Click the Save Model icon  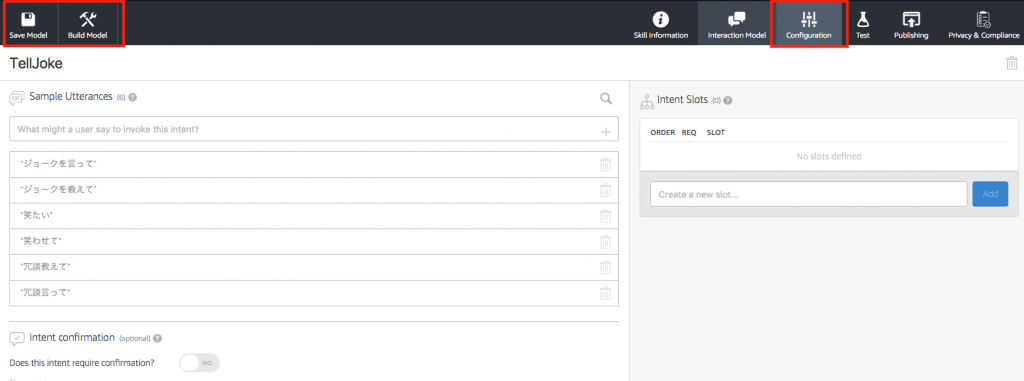[29, 19]
